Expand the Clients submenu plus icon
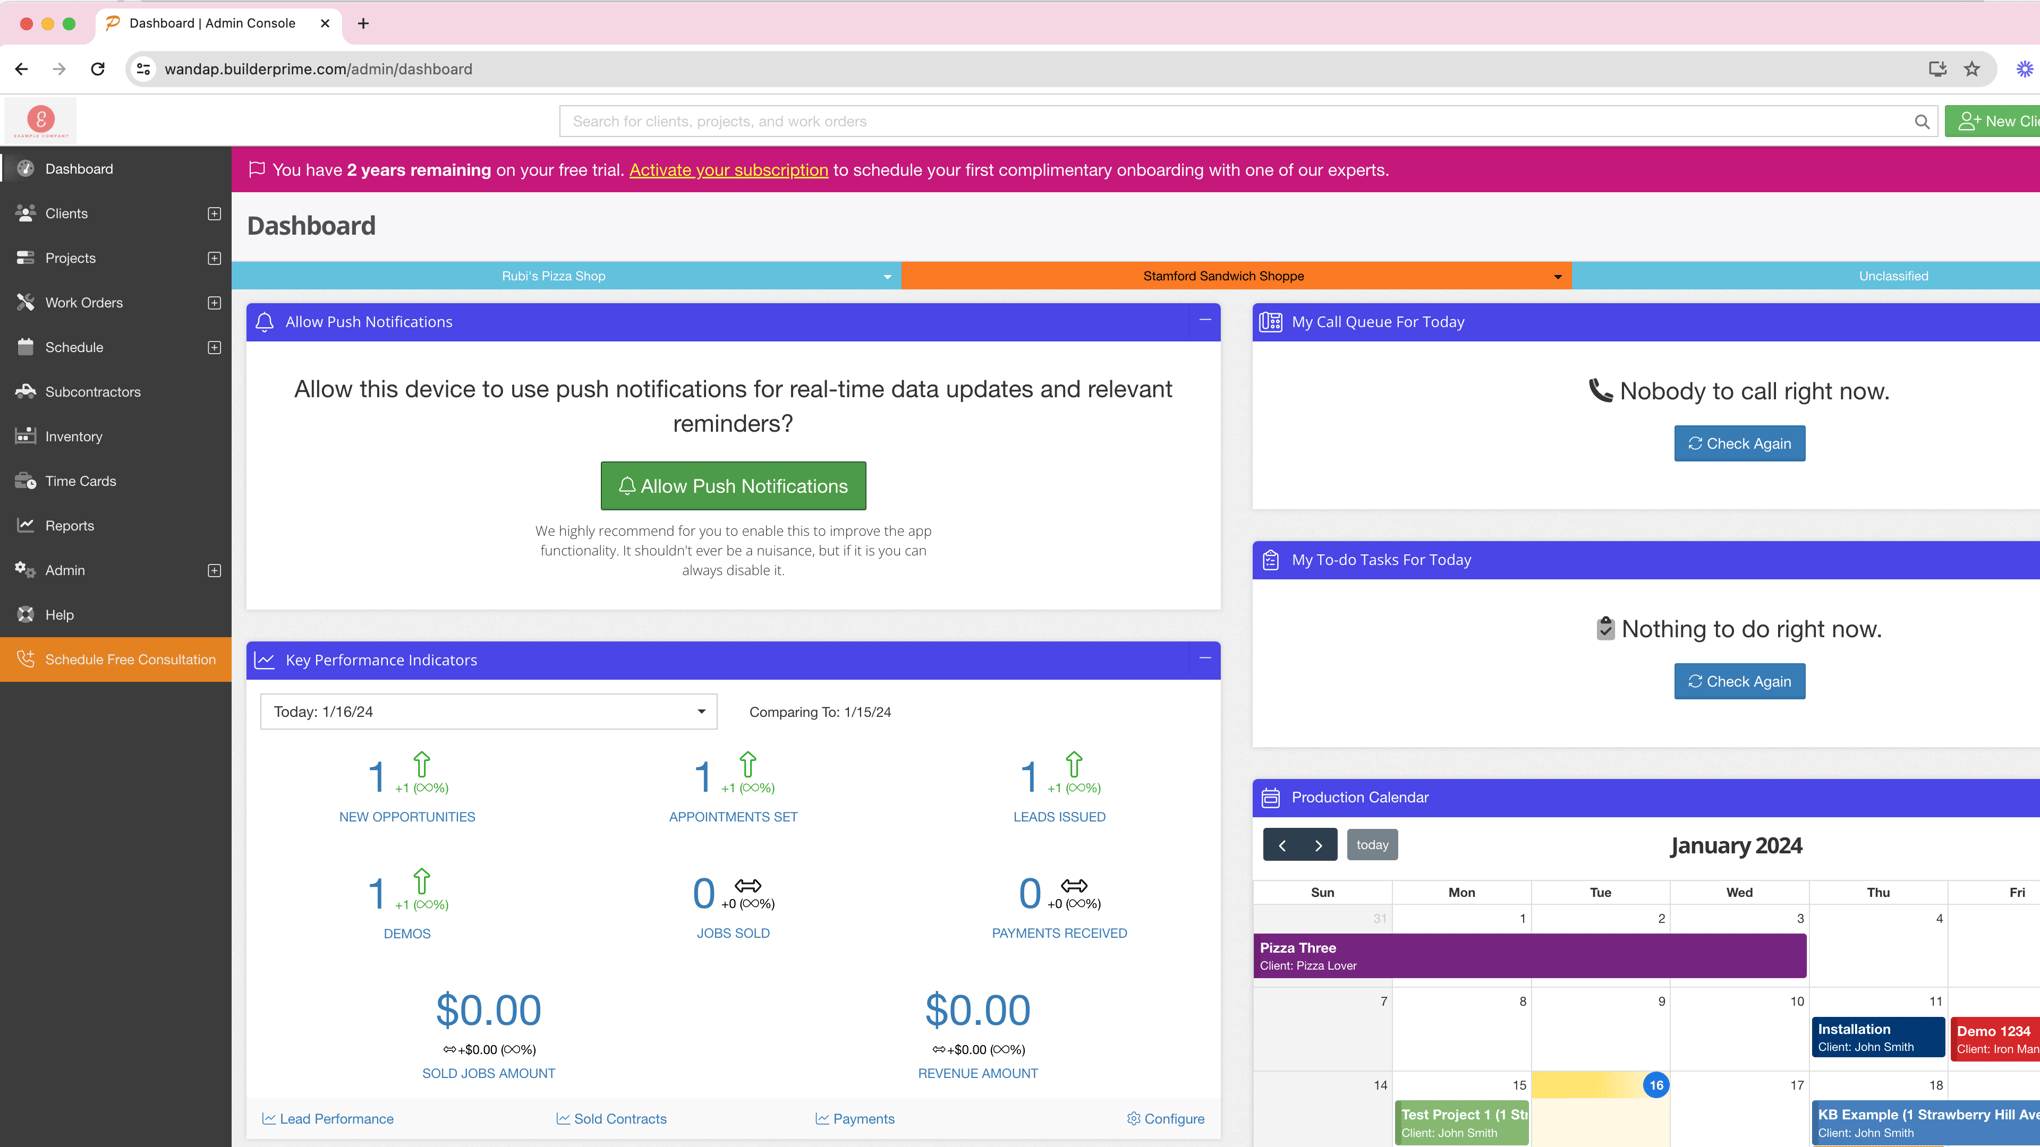Image resolution: width=2040 pixels, height=1147 pixels. pyautogui.click(x=214, y=214)
